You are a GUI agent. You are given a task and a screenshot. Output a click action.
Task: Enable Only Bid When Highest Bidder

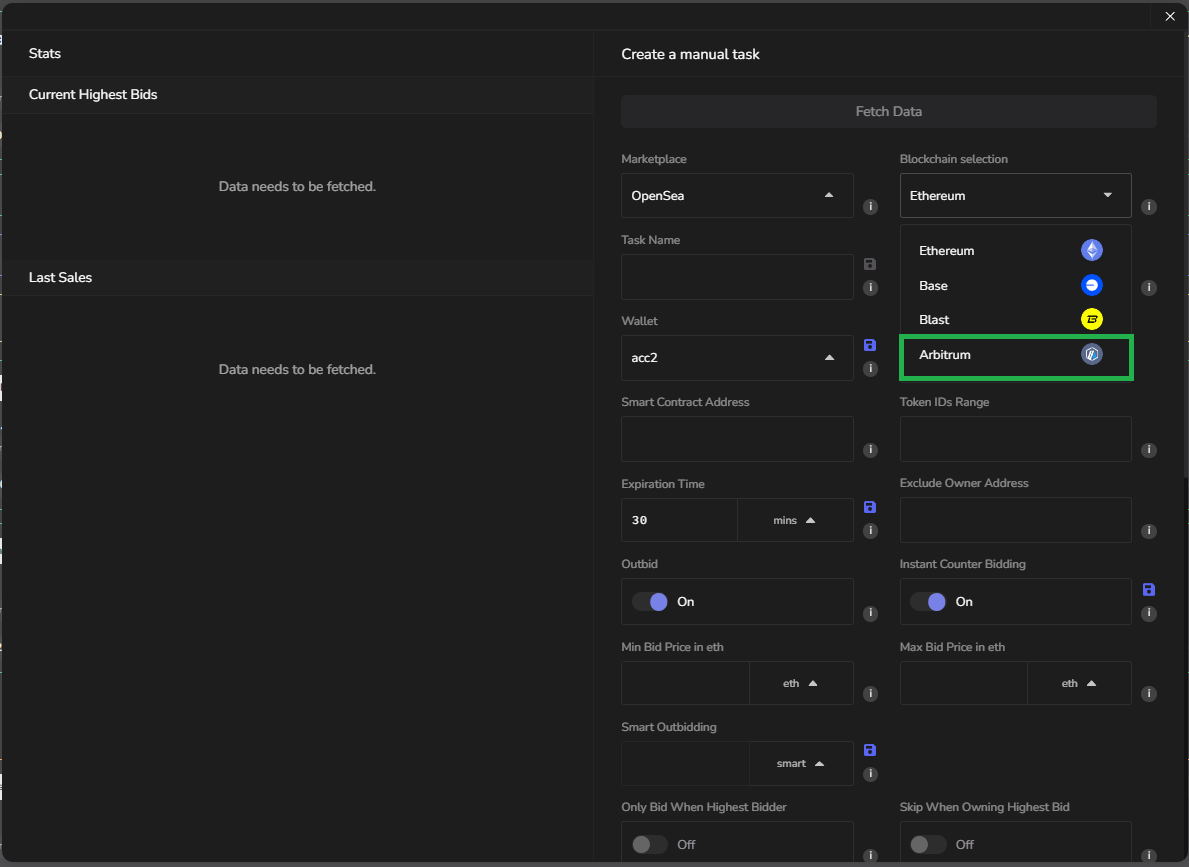click(650, 845)
